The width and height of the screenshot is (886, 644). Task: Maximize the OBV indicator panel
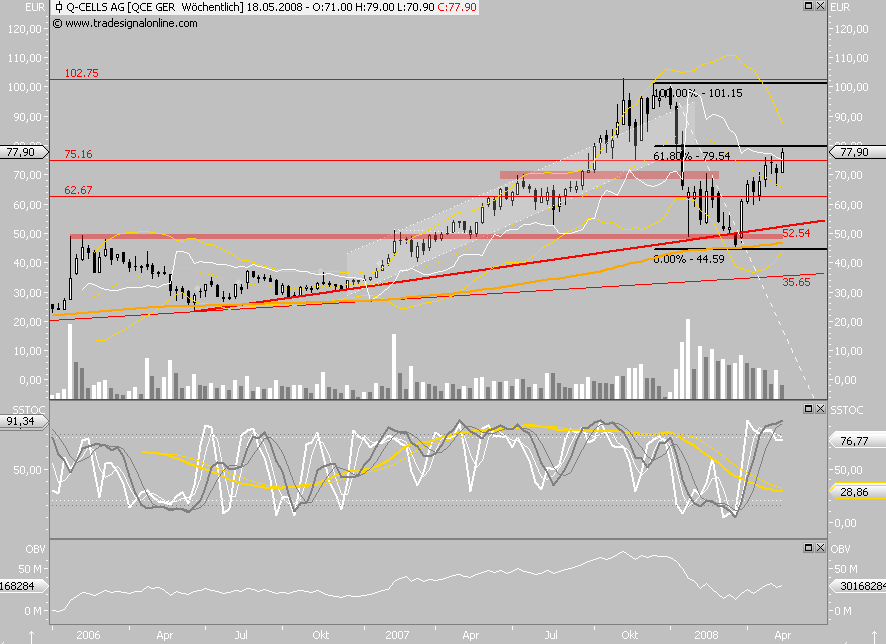[x=809, y=547]
